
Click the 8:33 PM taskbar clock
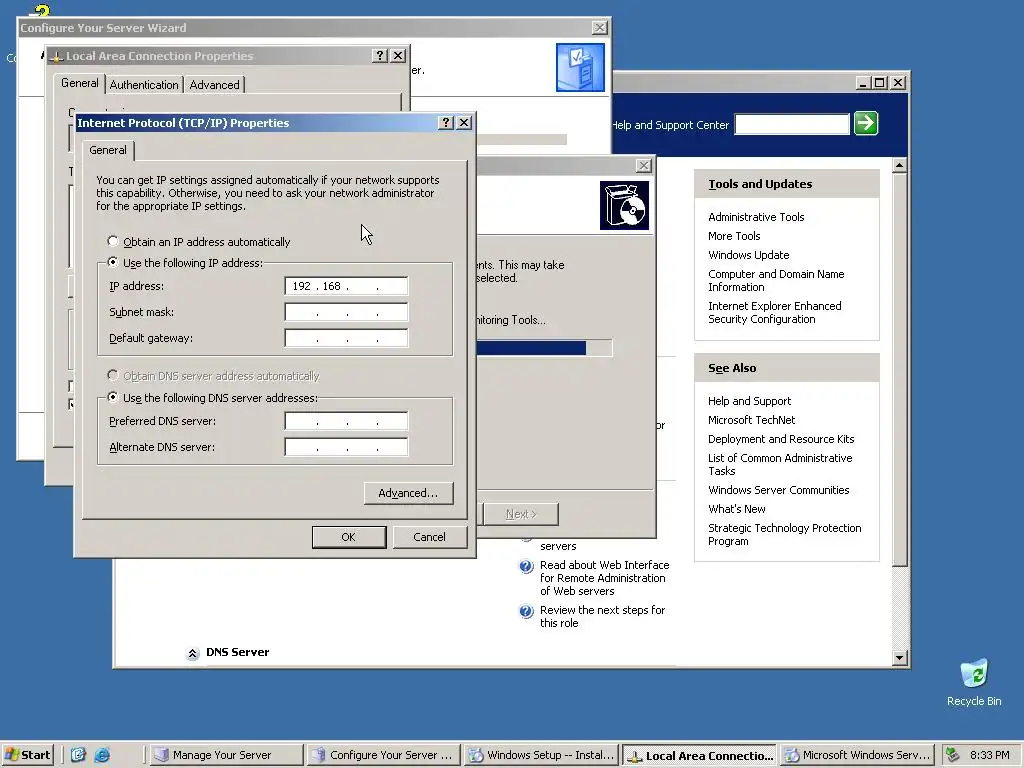click(989, 755)
